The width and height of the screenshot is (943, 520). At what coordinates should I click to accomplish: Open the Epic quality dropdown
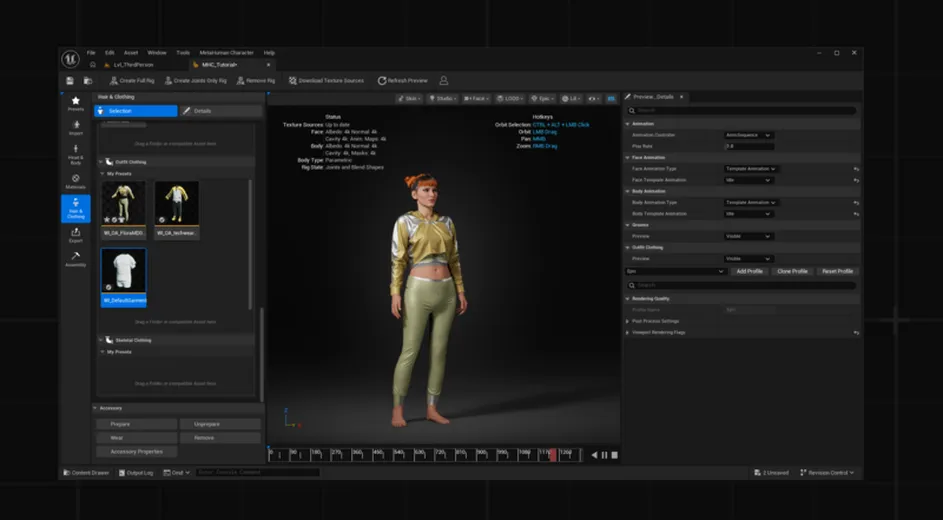coord(542,99)
